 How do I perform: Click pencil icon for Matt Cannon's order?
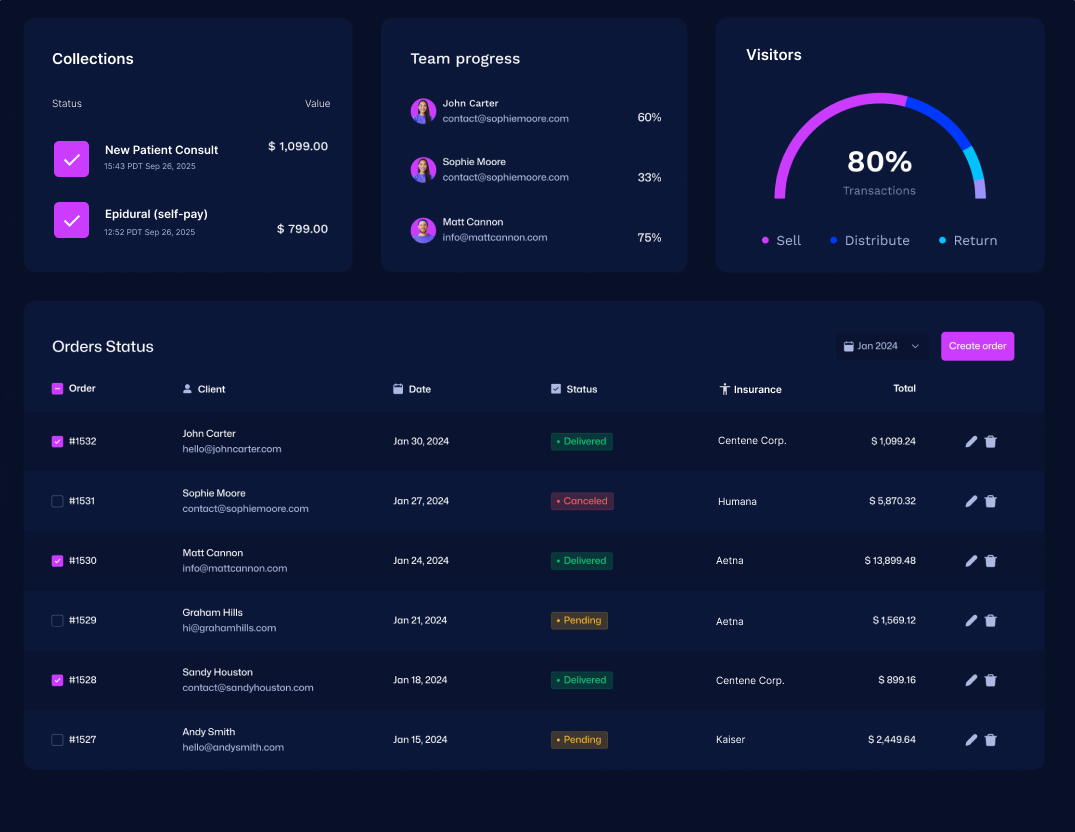(971, 561)
